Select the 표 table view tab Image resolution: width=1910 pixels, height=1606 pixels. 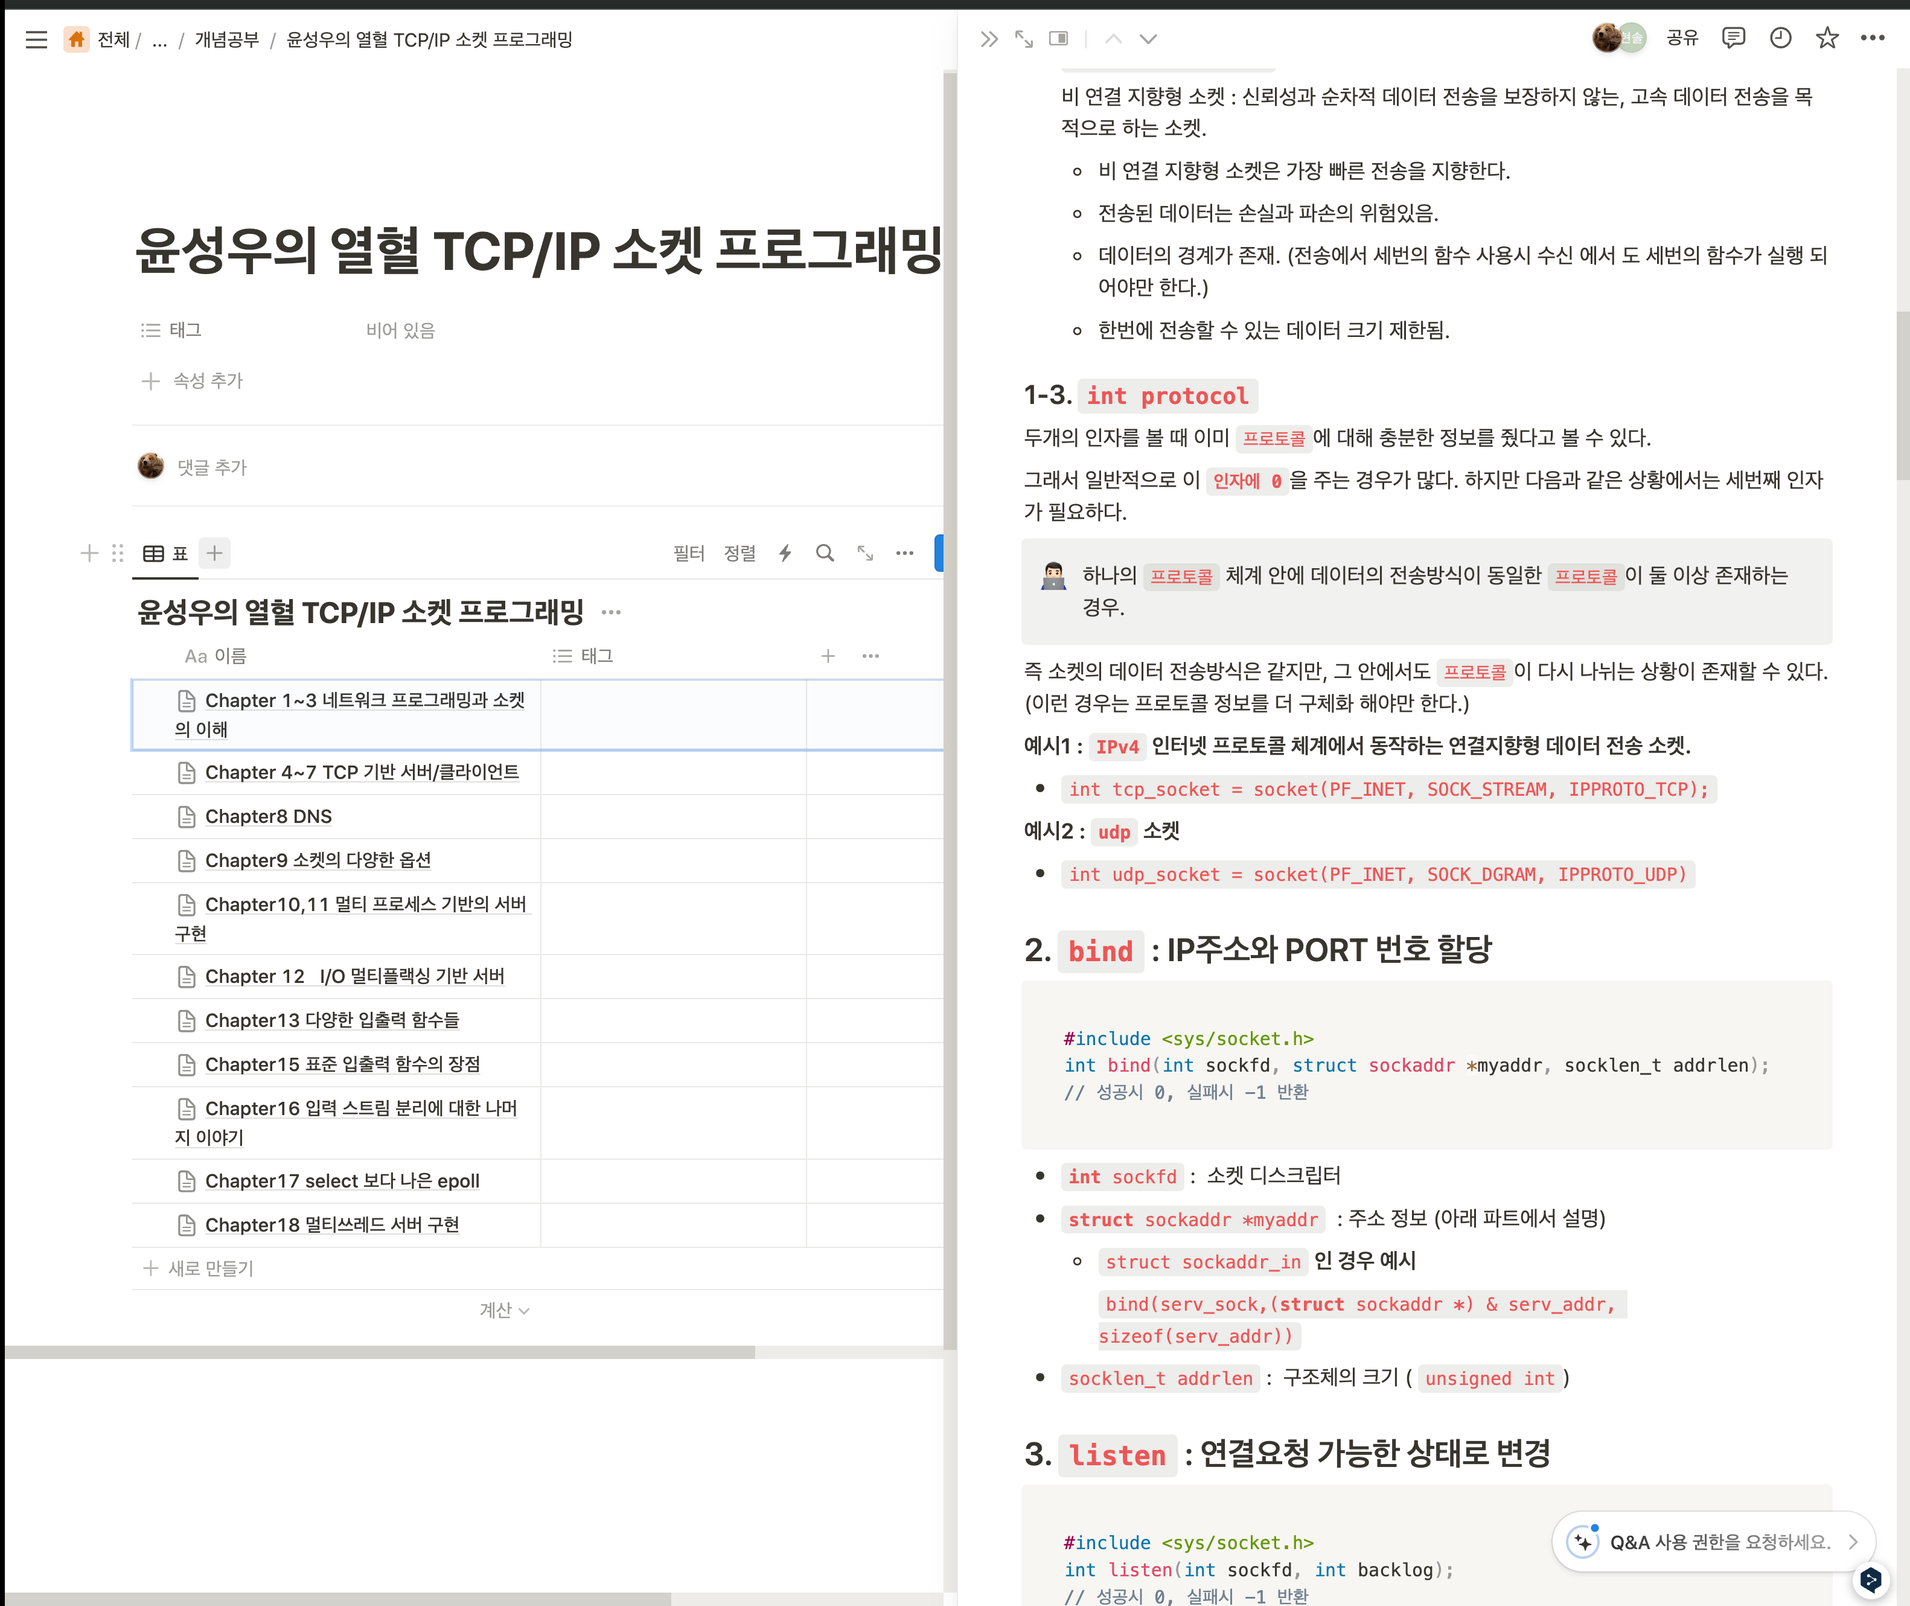[166, 553]
